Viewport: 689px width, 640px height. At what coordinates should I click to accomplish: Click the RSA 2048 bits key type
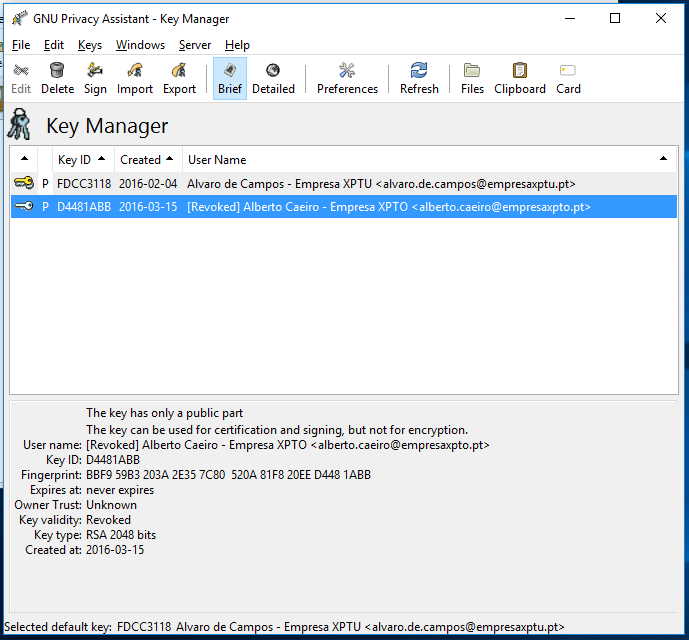pyautogui.click(x=121, y=535)
